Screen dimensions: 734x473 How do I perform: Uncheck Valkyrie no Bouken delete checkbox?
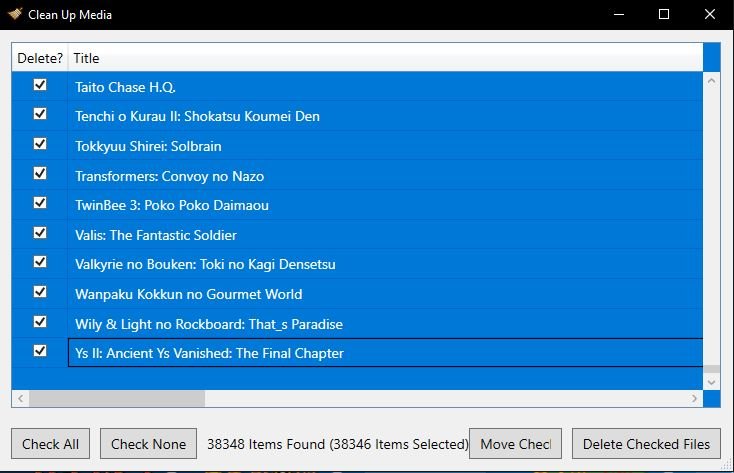40,262
